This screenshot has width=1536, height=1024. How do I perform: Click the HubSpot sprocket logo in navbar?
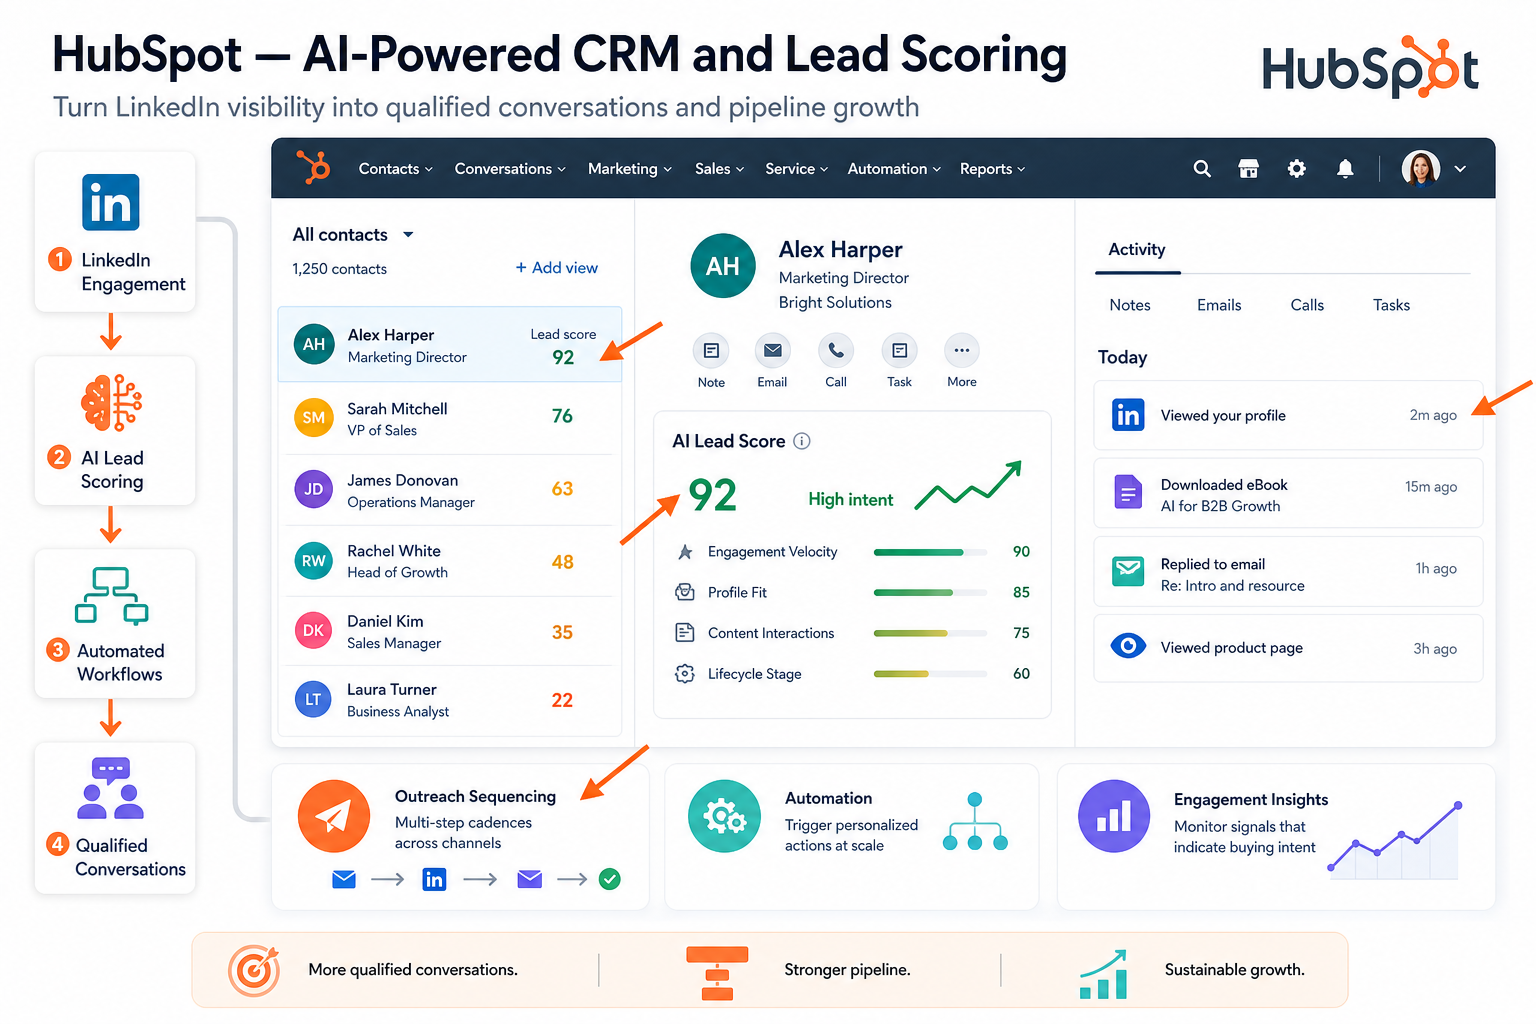point(314,167)
